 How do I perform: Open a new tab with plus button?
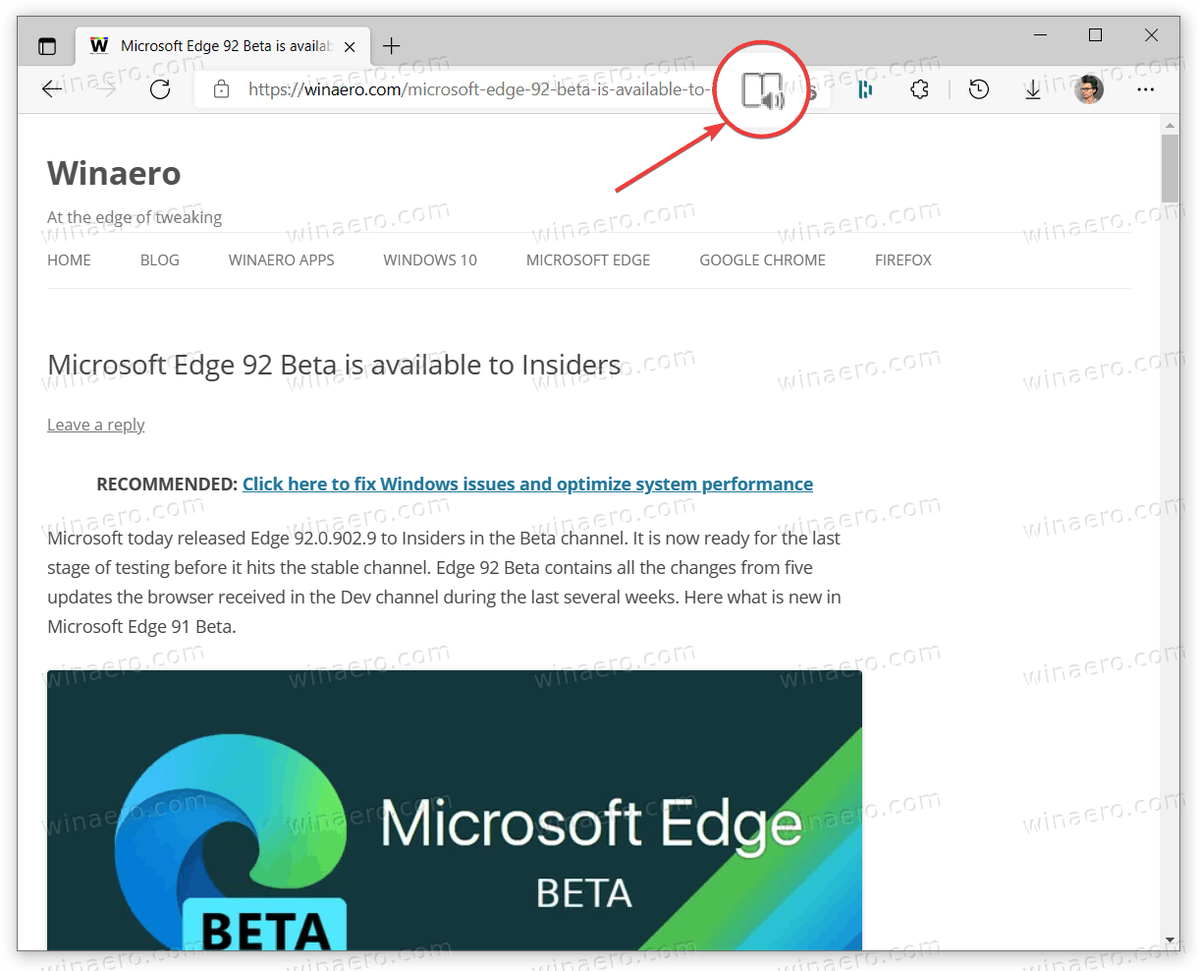click(x=392, y=46)
